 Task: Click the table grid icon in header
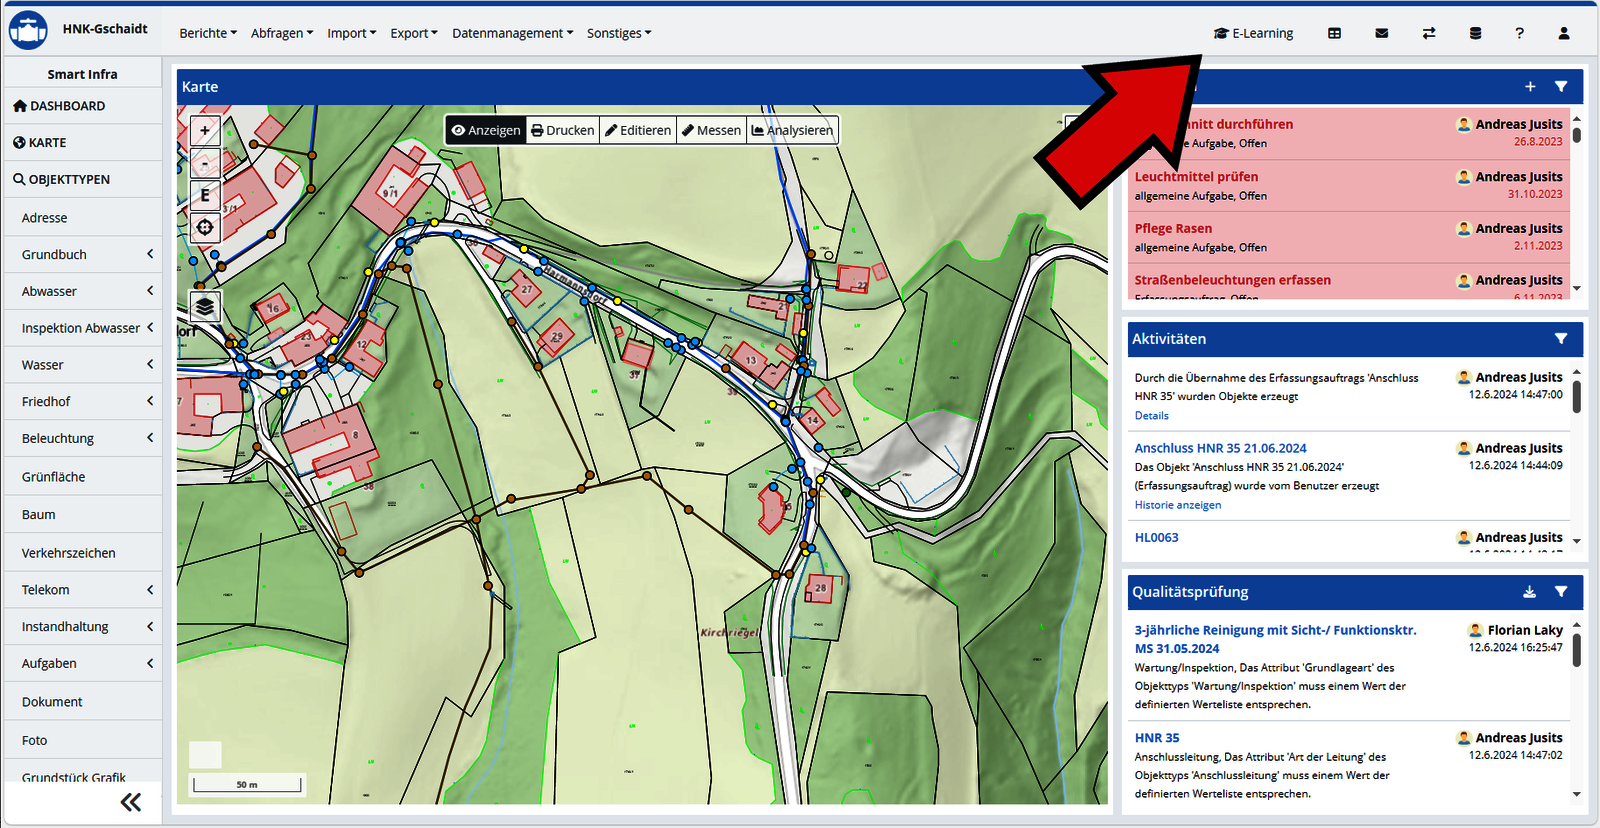click(1334, 33)
